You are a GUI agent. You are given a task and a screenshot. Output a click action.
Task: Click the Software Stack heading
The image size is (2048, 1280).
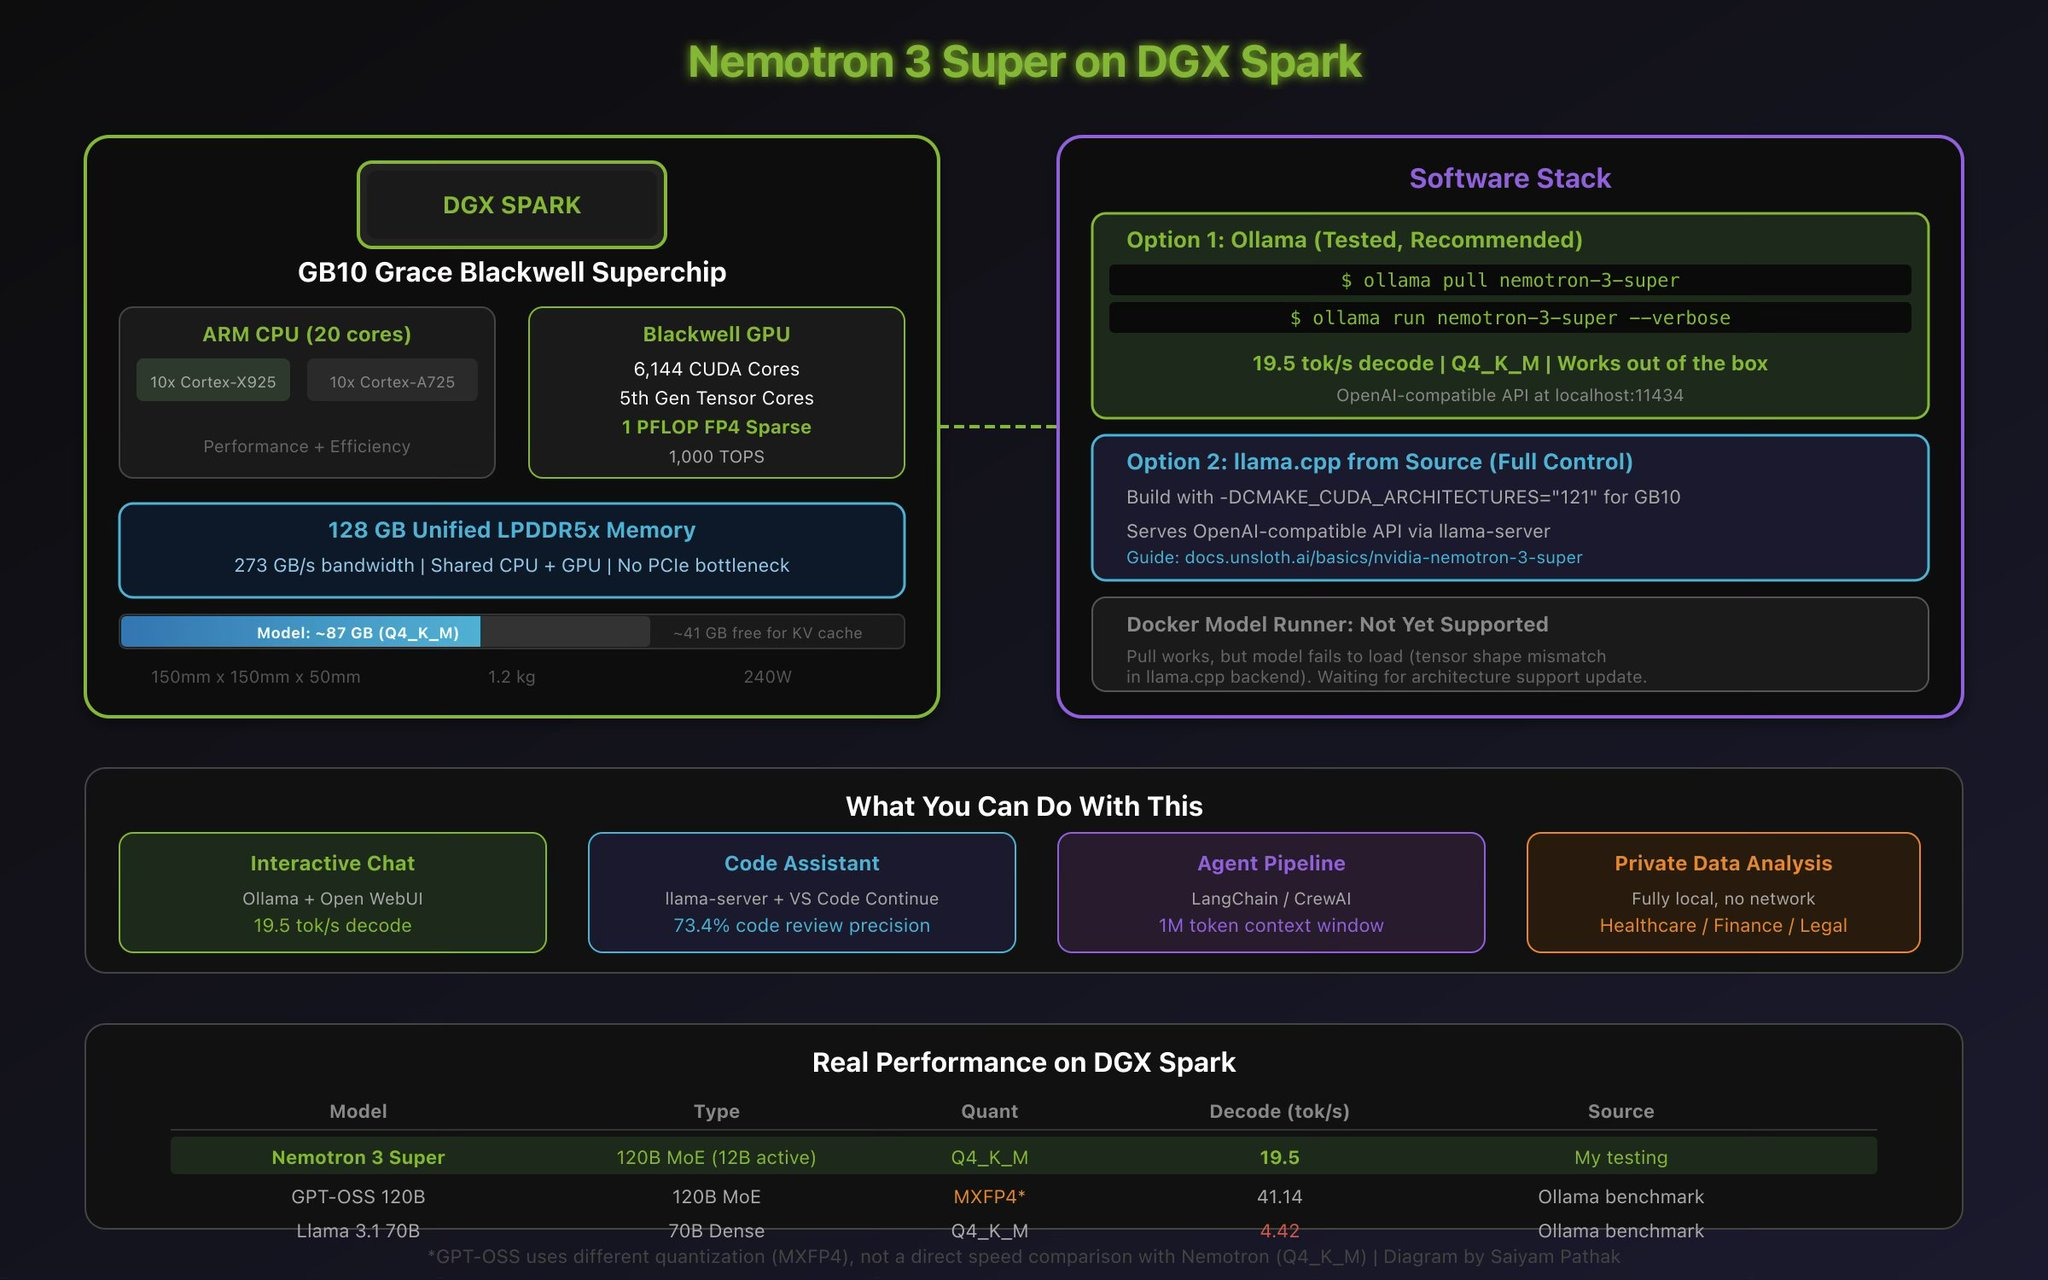1510,178
